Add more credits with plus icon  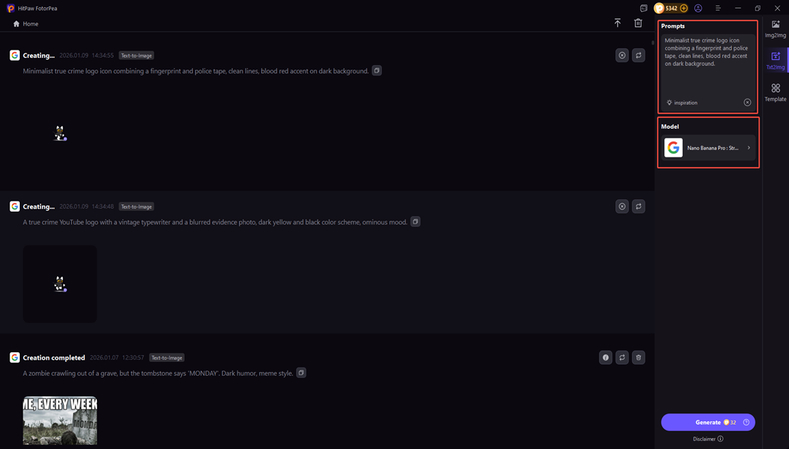684,8
